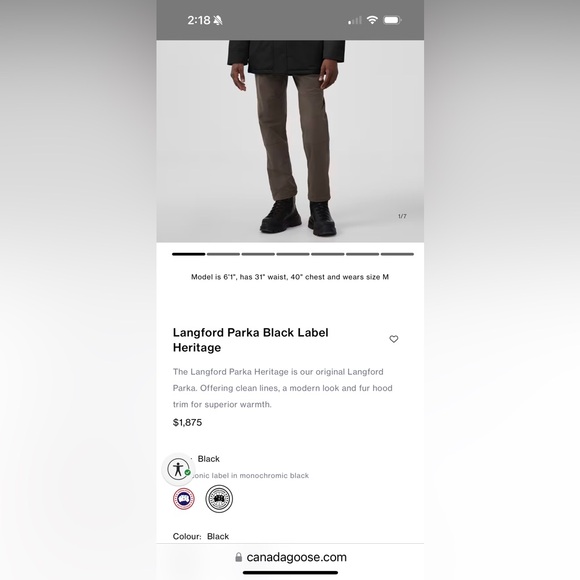The image size is (580, 580).
Task: Jump to the last image indicator bar
Action: click(397, 254)
